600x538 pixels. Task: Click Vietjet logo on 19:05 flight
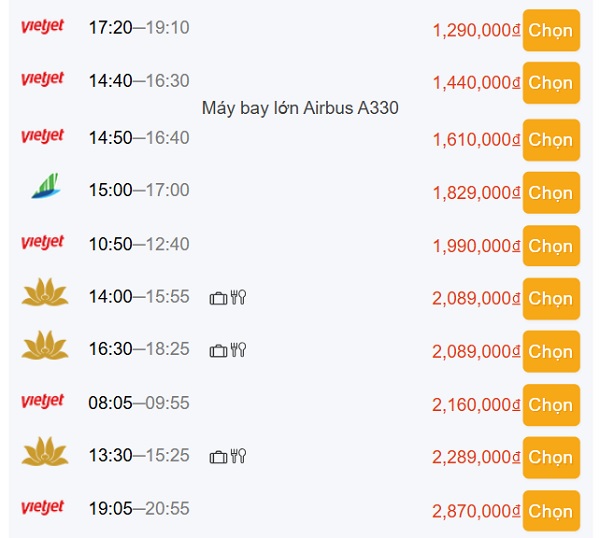(x=42, y=507)
